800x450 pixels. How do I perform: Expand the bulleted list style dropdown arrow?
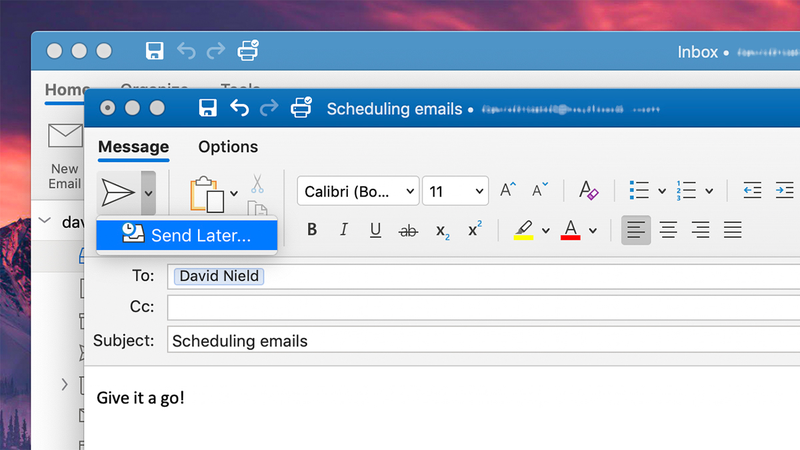click(x=662, y=191)
